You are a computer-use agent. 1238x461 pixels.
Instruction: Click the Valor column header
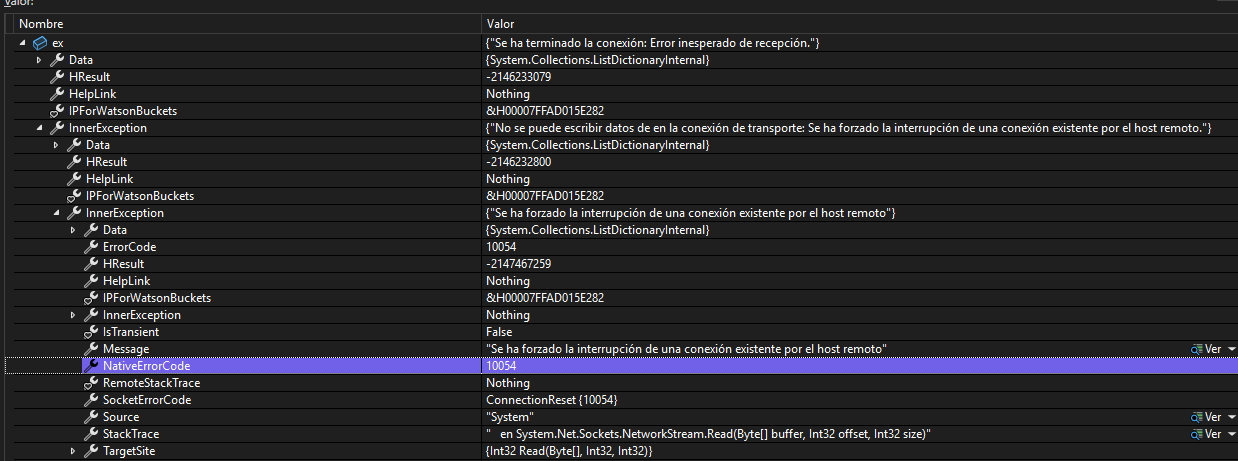point(500,23)
